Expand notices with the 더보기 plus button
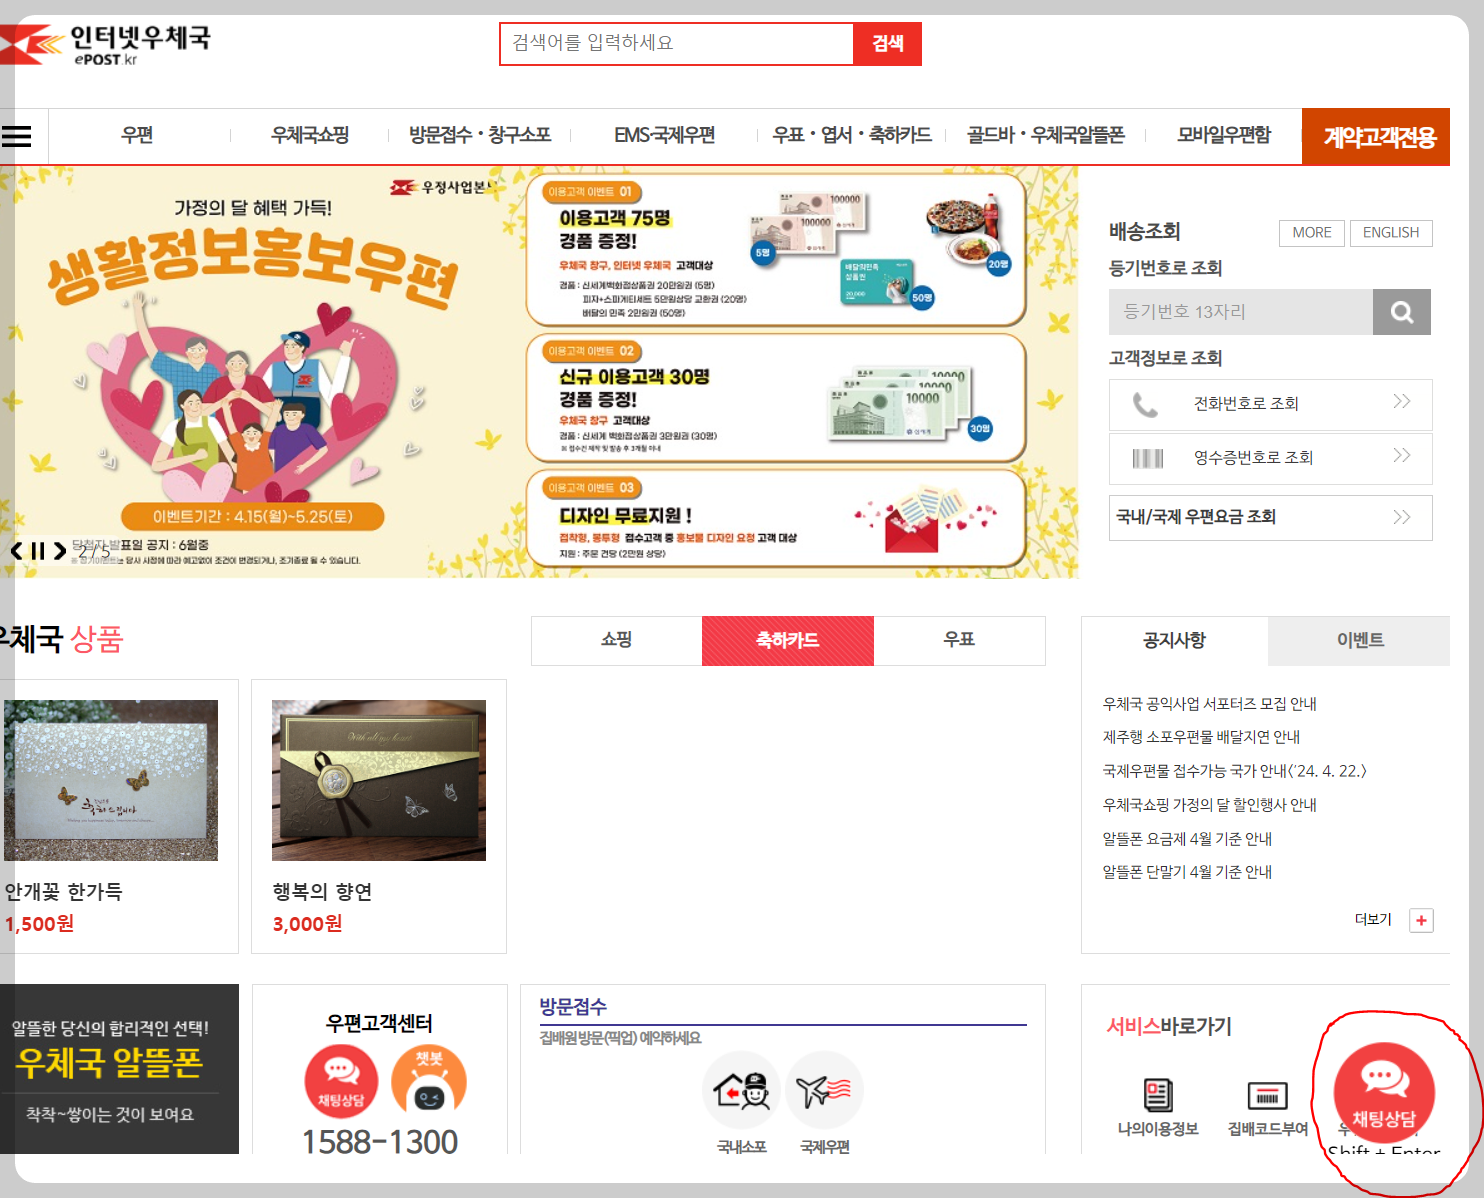The width and height of the screenshot is (1484, 1198). 1421,919
